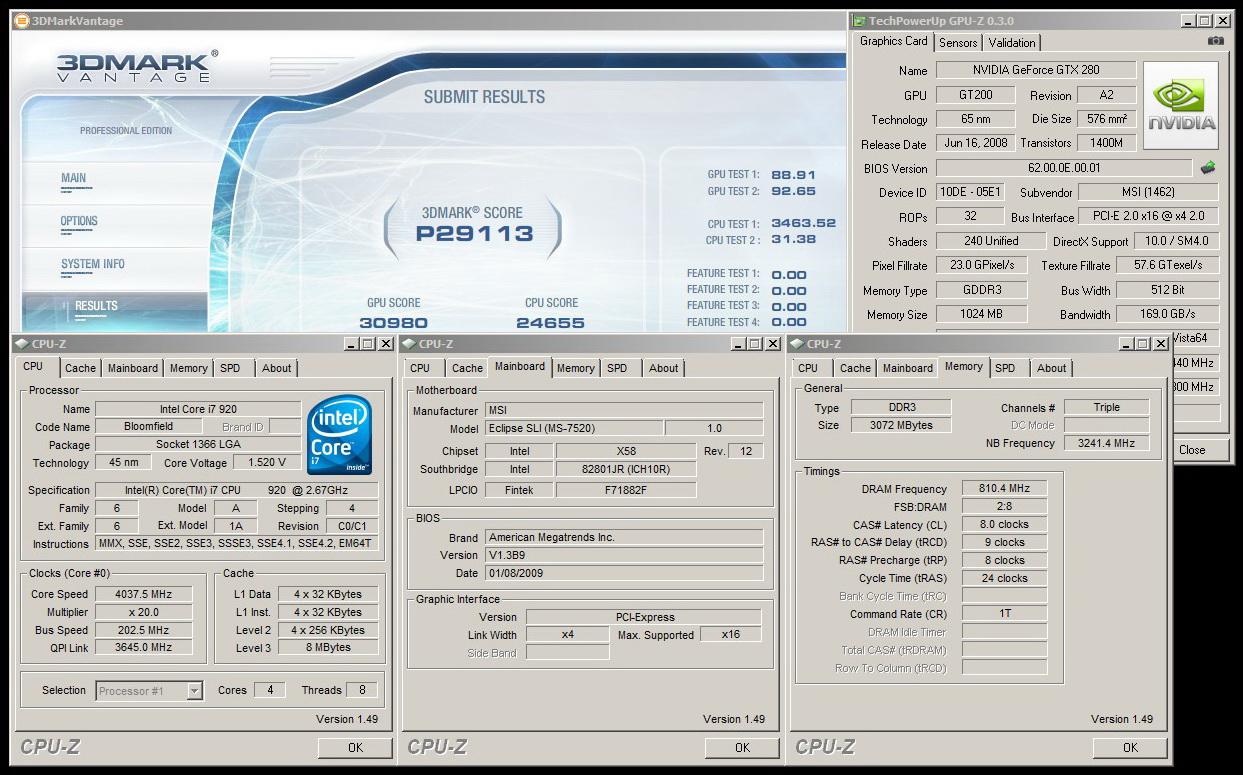Screen dimensions: 1243x775
Task: Click OK in the CPU-Z mainboard window
Action: pyautogui.click(x=742, y=747)
